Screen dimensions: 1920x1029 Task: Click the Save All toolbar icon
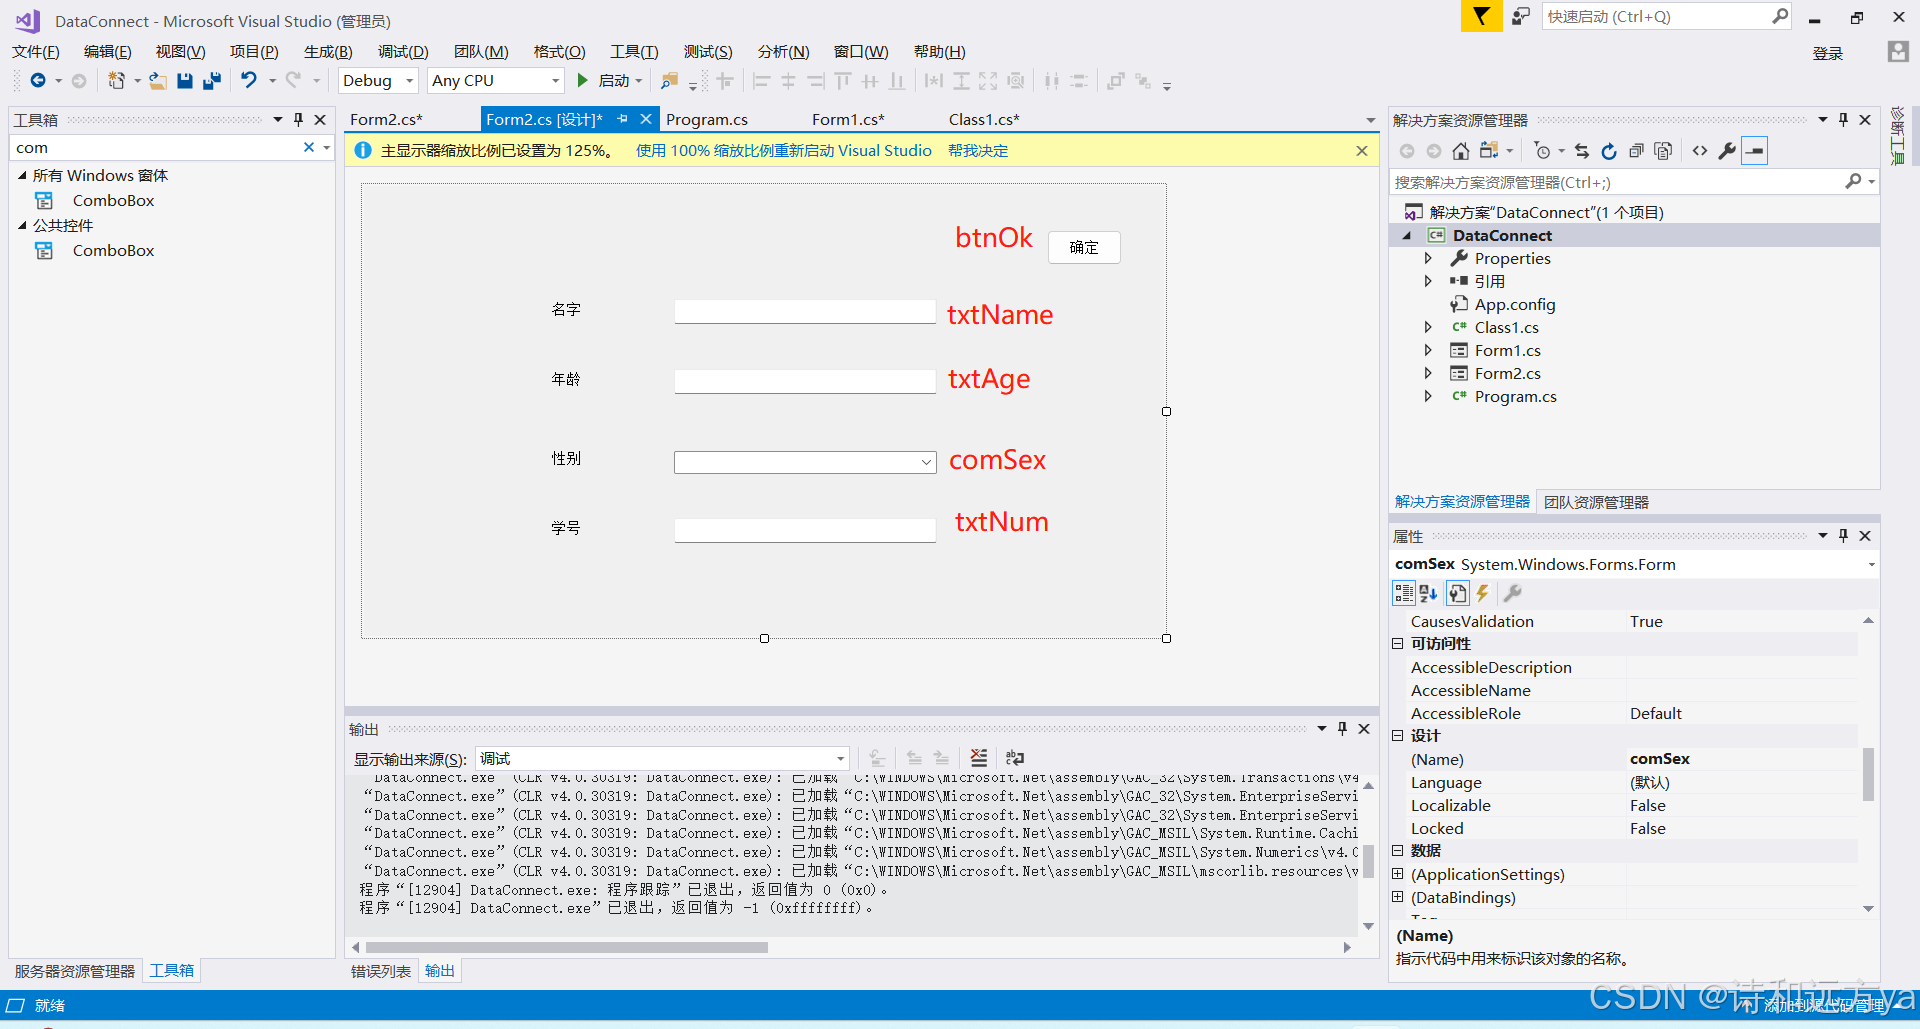pyautogui.click(x=211, y=81)
